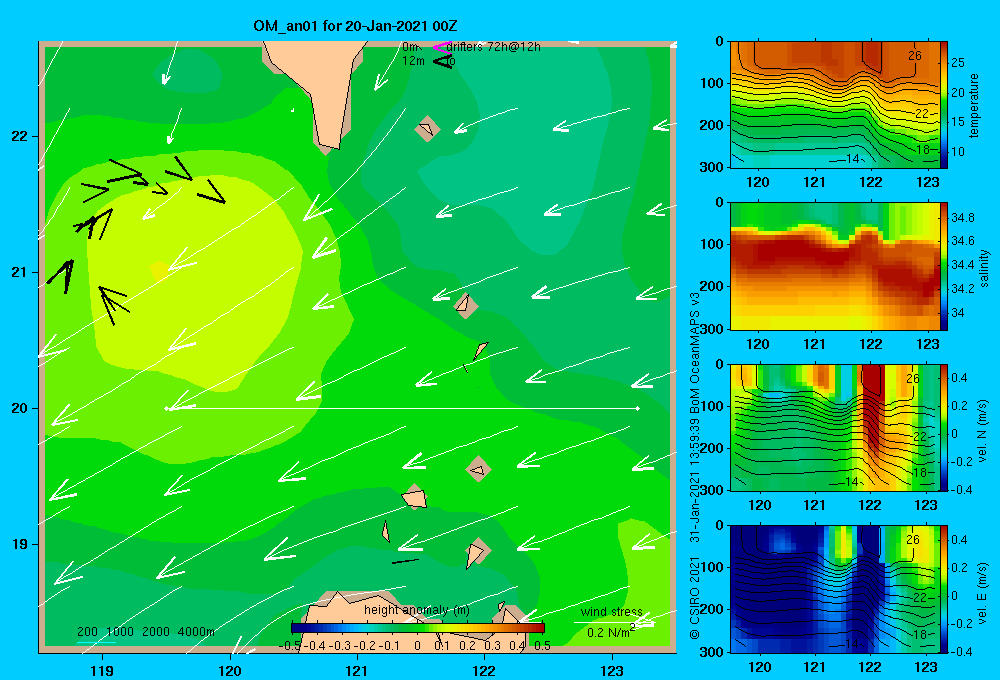Open the temperature depth section panel

[835, 105]
